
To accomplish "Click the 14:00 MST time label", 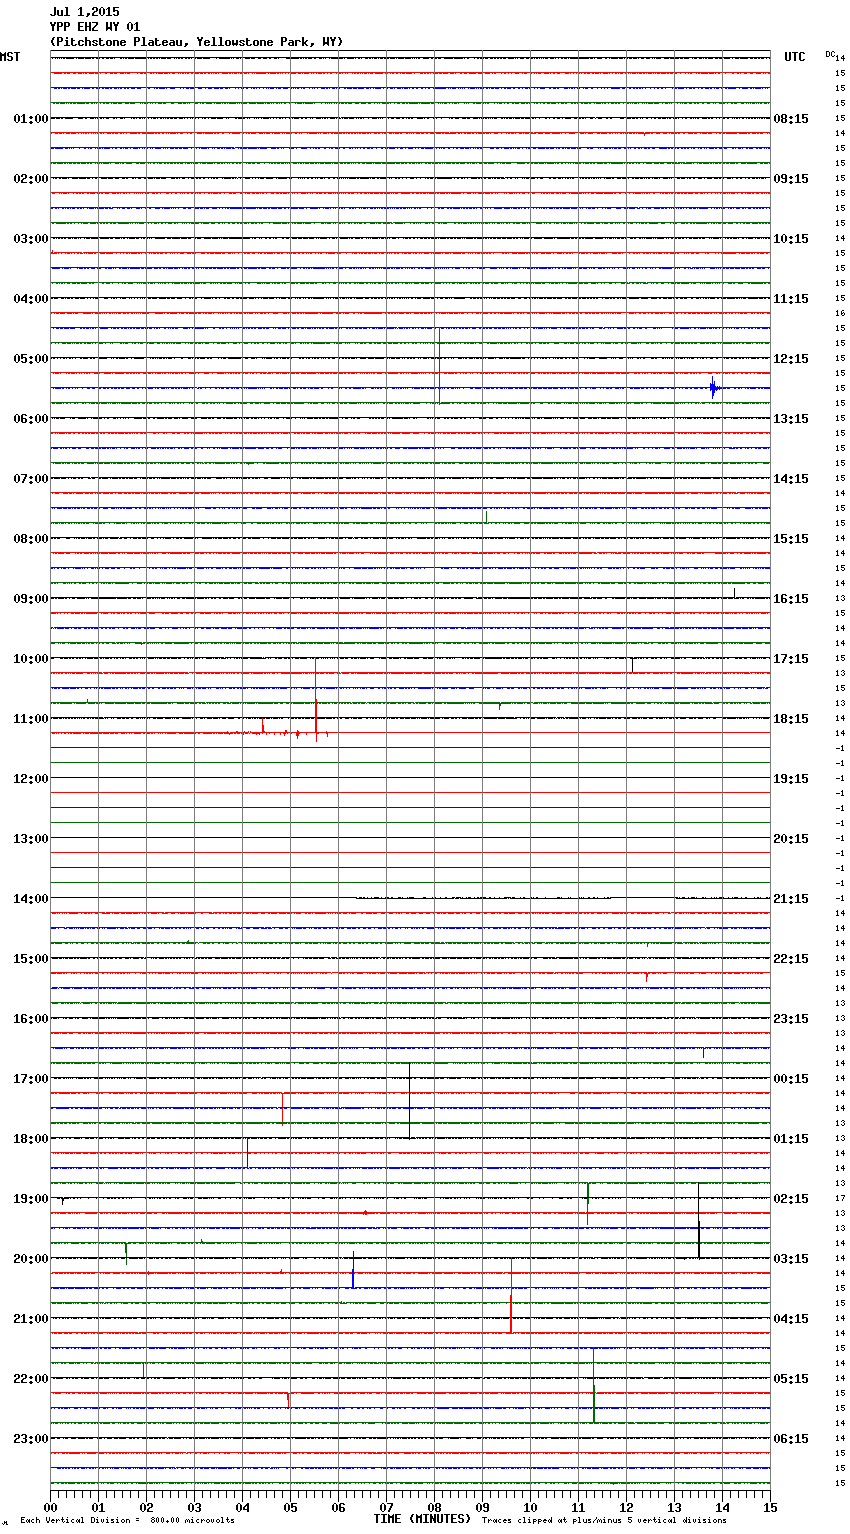I will pyautogui.click(x=31, y=899).
